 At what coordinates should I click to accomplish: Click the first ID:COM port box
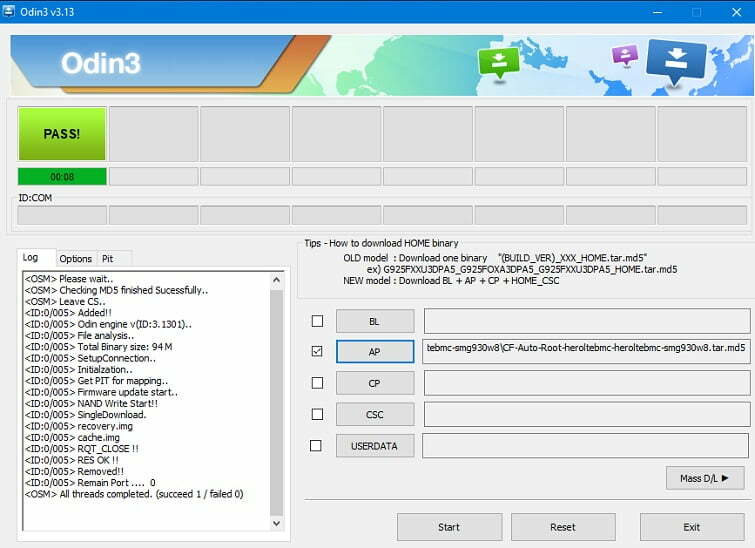(x=62, y=215)
